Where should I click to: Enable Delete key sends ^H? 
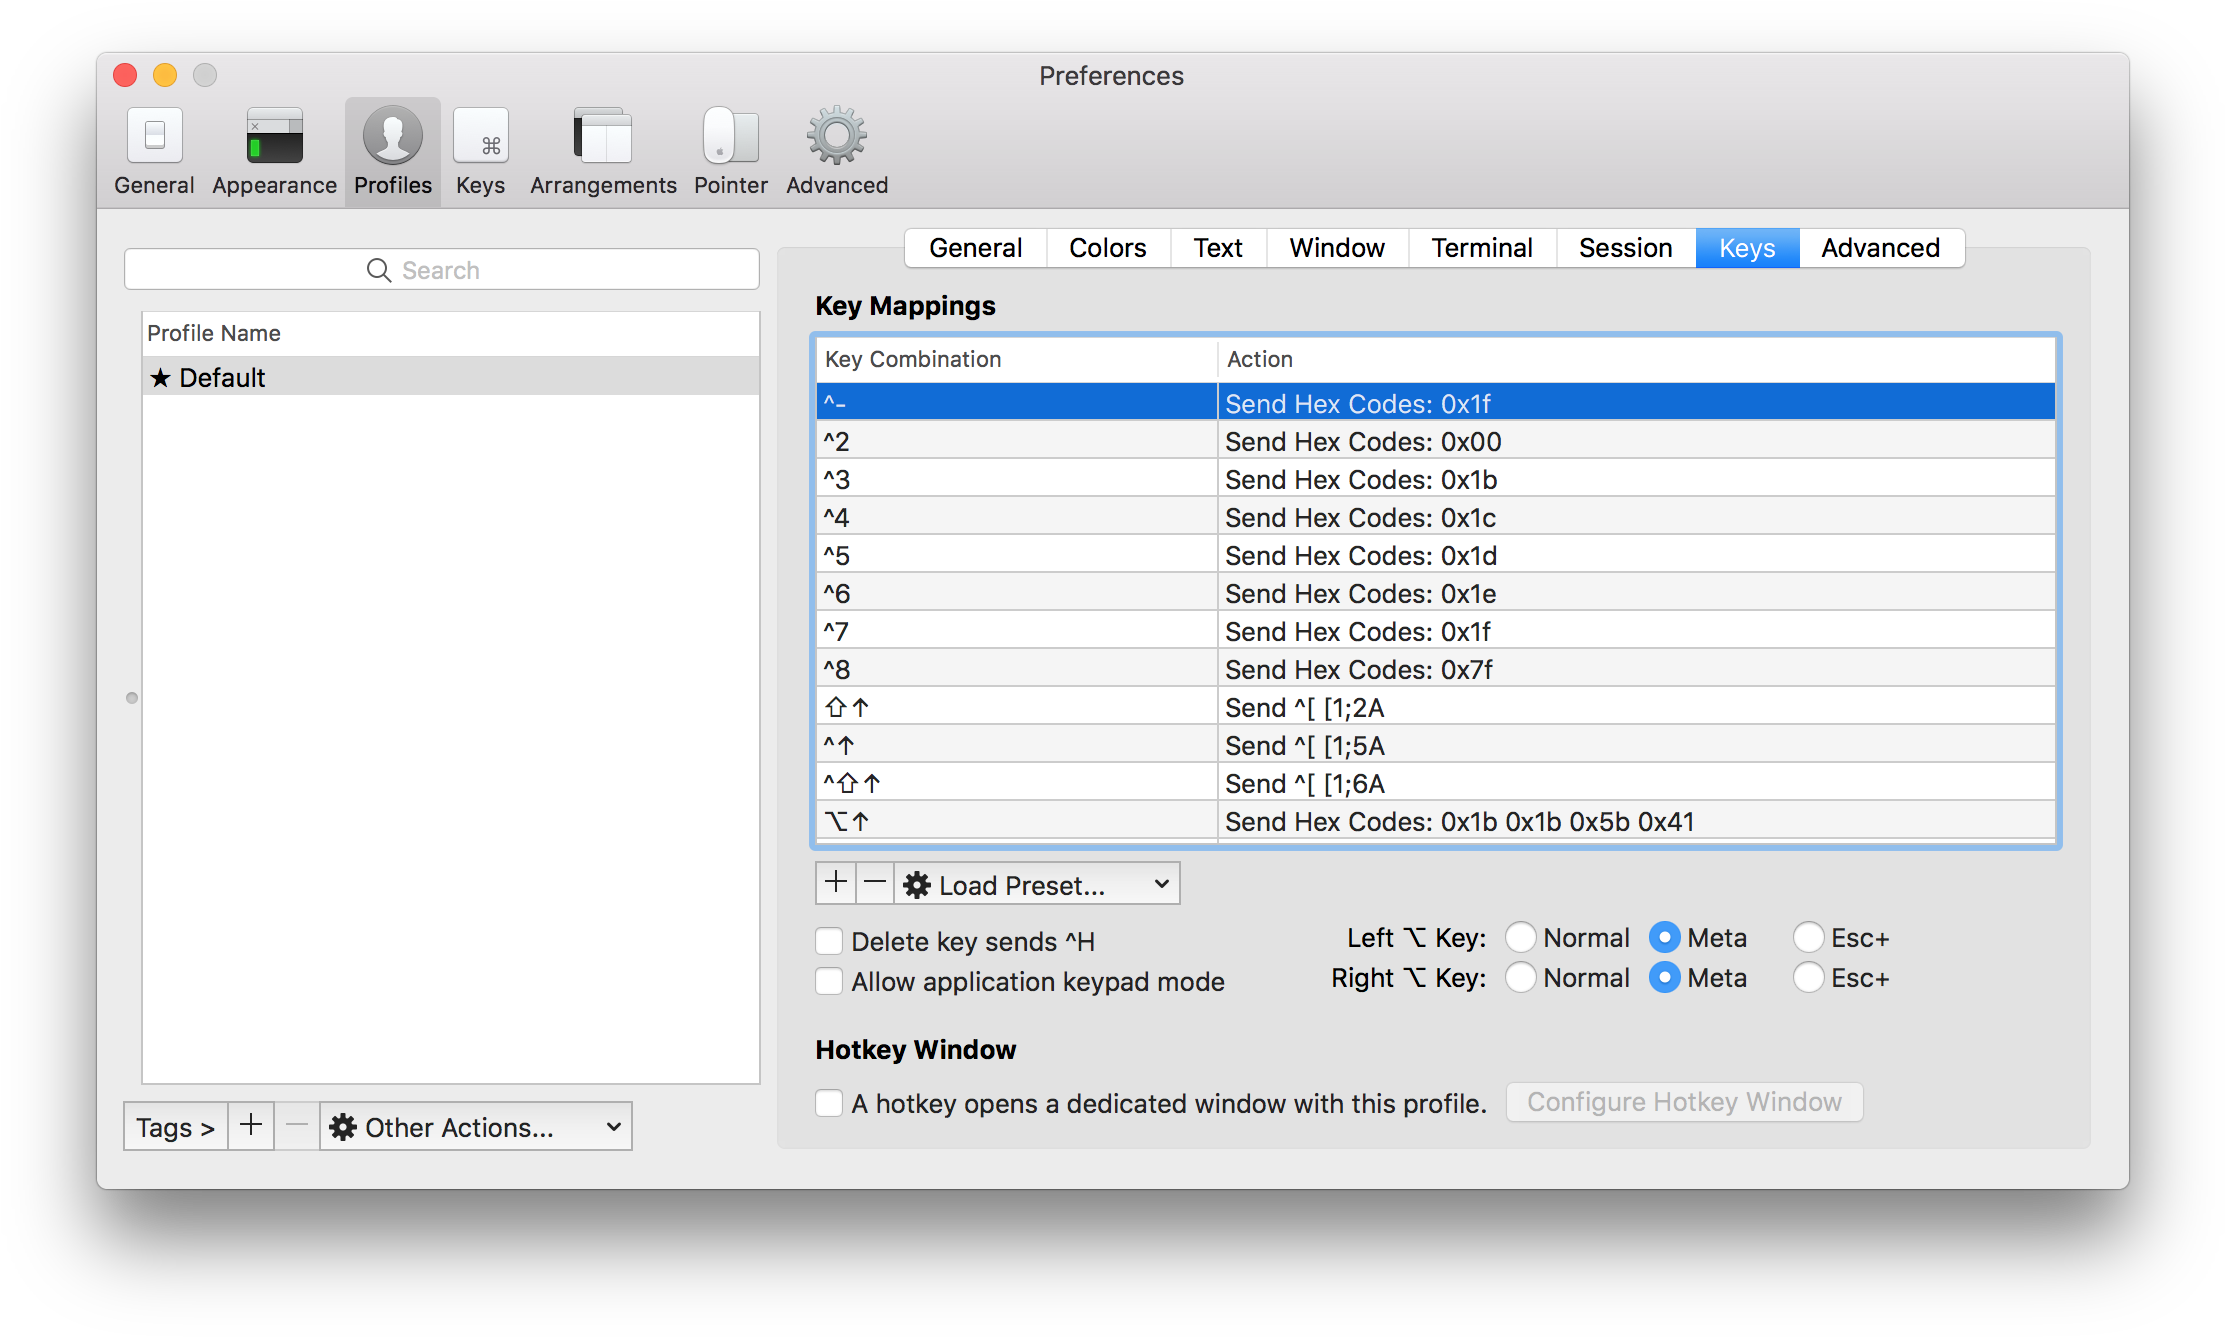(829, 941)
